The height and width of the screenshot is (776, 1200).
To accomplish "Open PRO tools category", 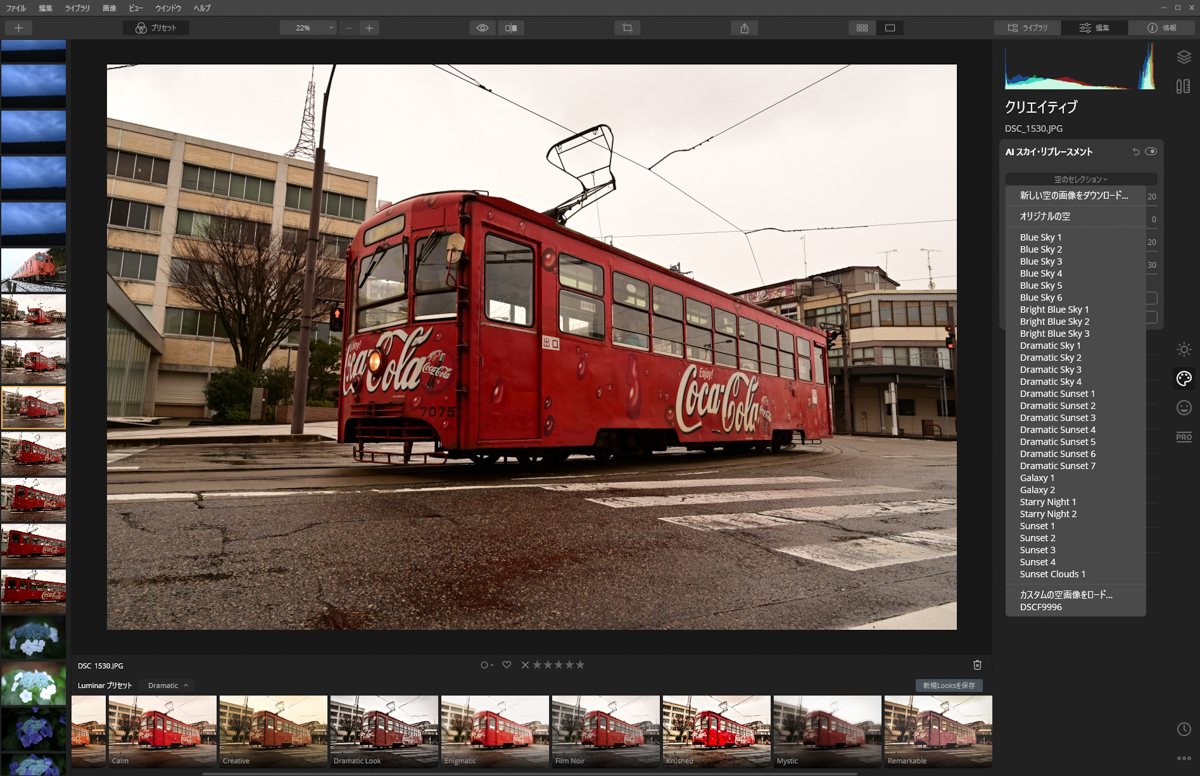I will coord(1184,437).
